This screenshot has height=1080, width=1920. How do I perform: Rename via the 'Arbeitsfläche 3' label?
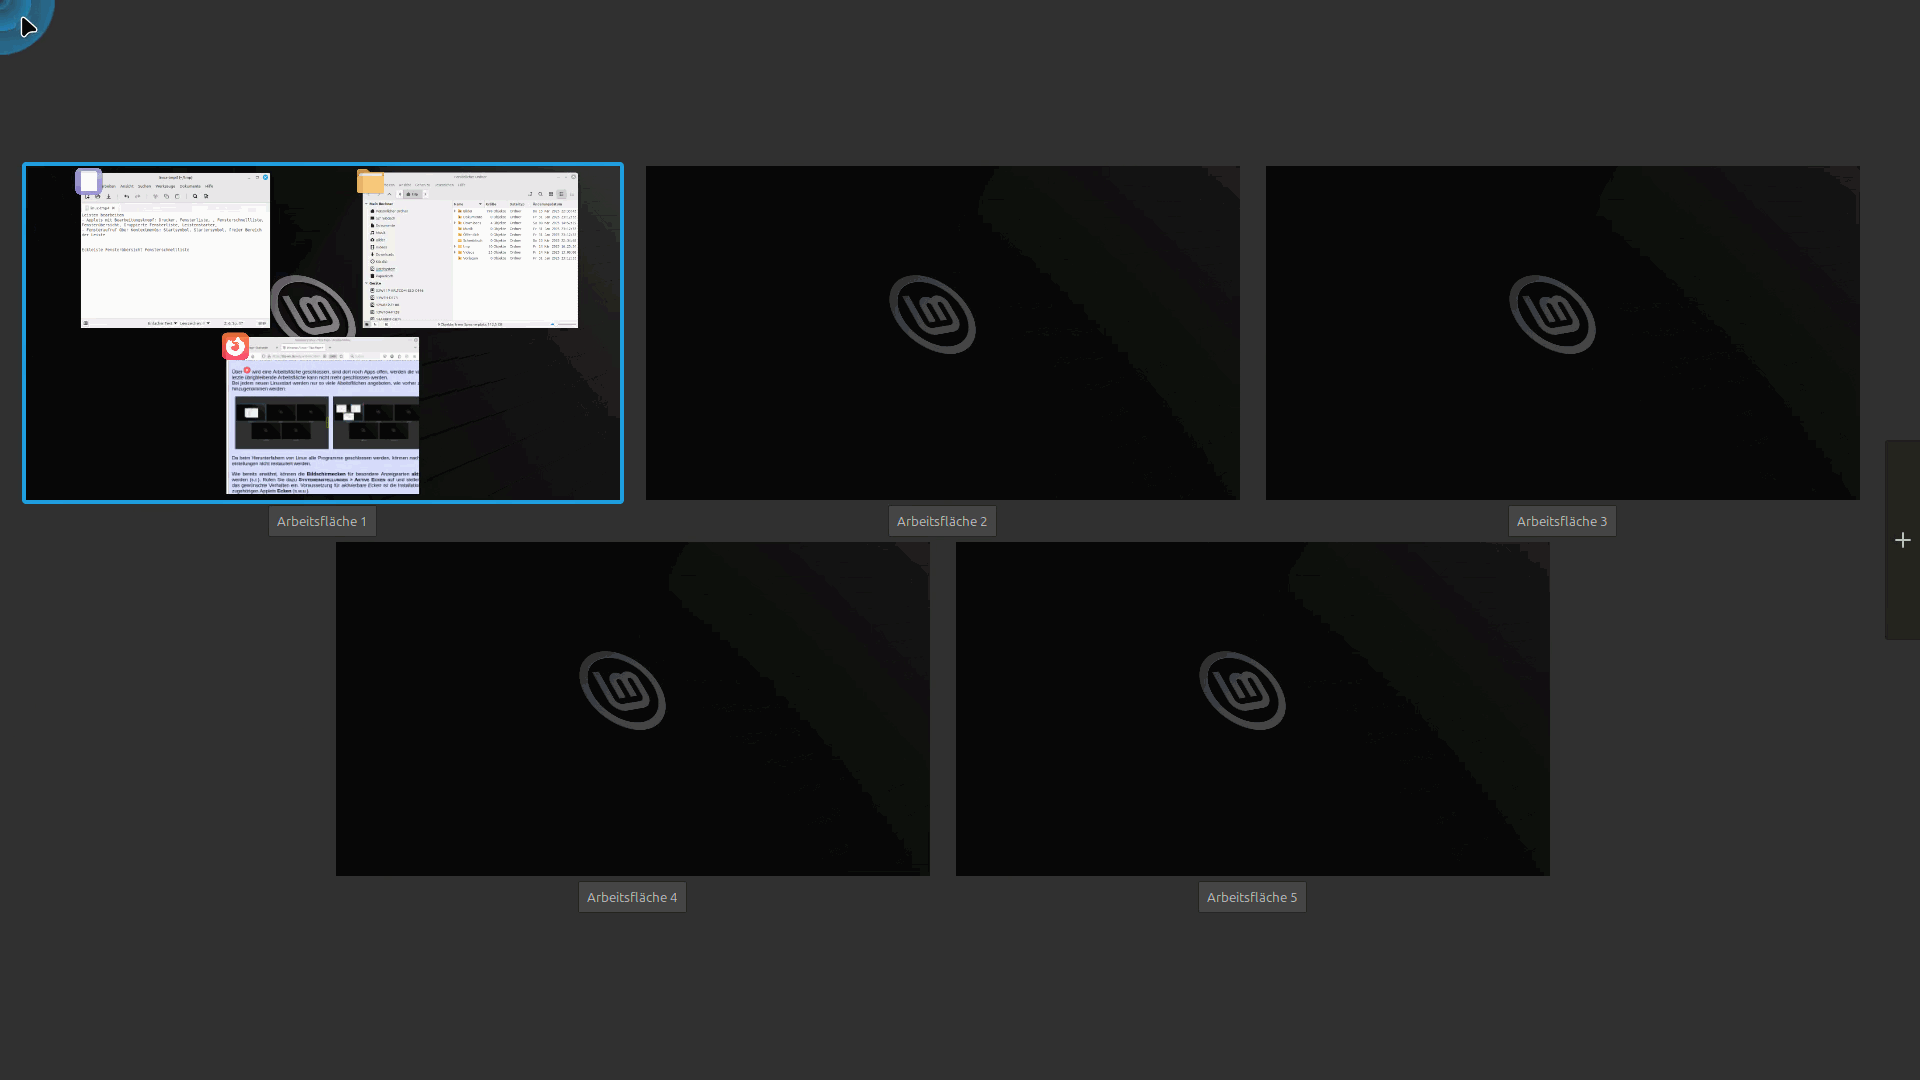[x=1562, y=521]
